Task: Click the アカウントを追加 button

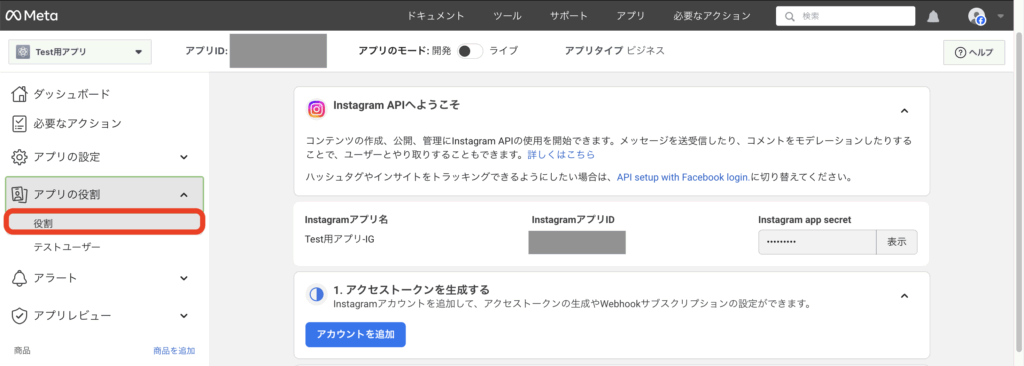Action: click(x=355, y=334)
